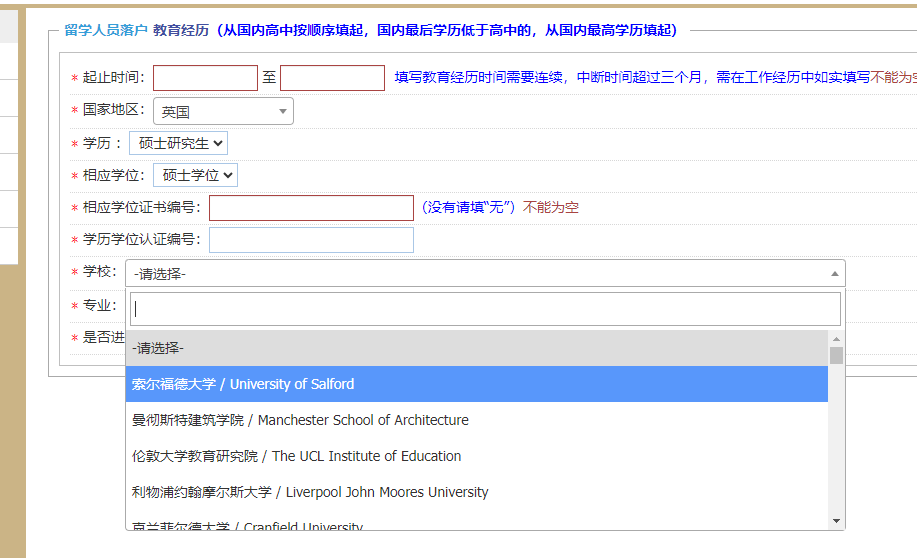This screenshot has width=917, height=558.
Task: Click the end date field after 至
Action: point(332,78)
